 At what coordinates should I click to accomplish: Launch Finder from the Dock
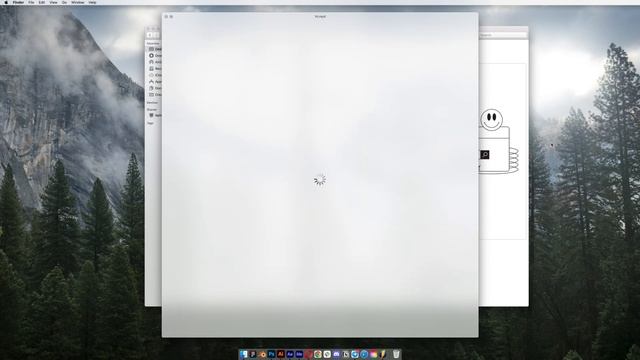(244, 354)
